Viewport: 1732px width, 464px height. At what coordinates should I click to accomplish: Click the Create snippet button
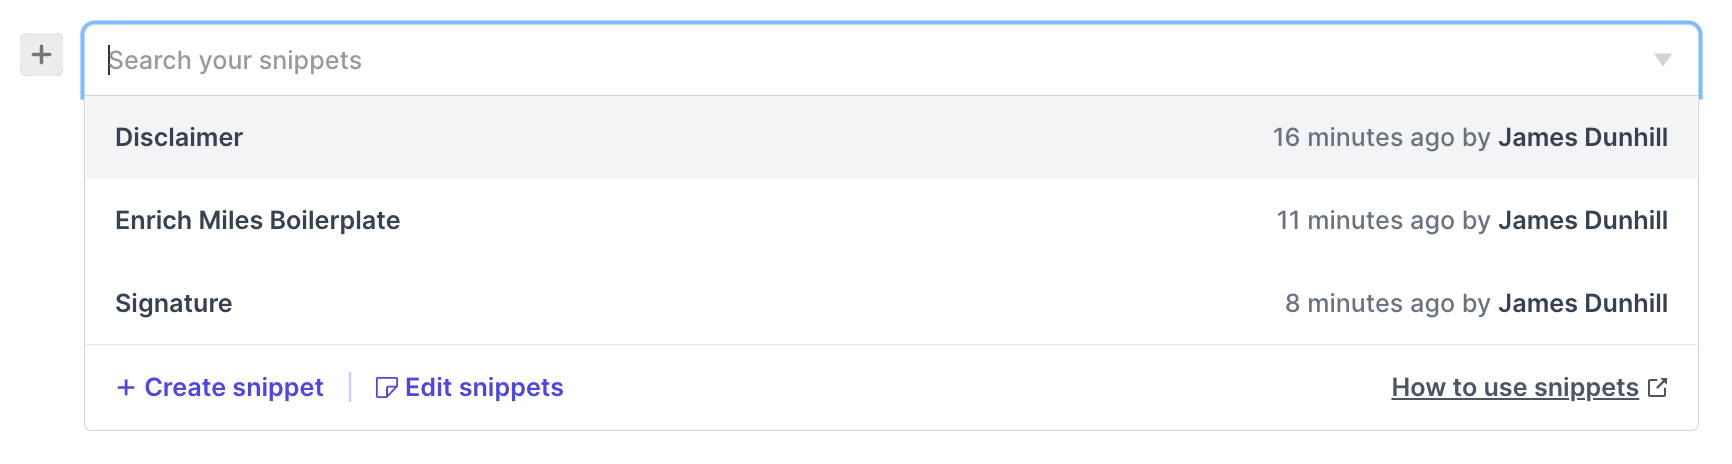point(220,387)
